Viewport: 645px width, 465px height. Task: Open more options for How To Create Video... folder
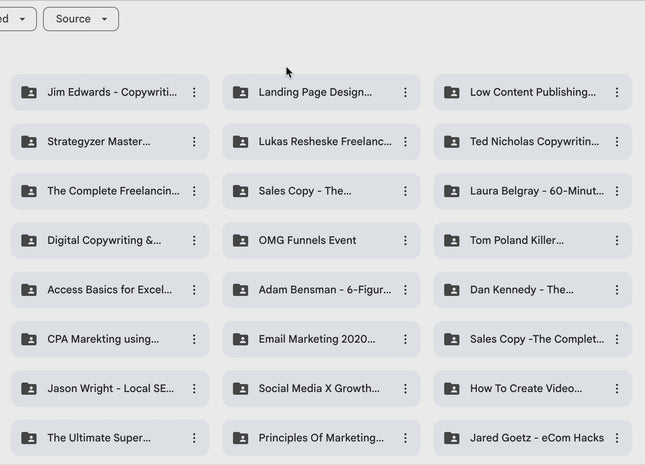pyautogui.click(x=617, y=388)
